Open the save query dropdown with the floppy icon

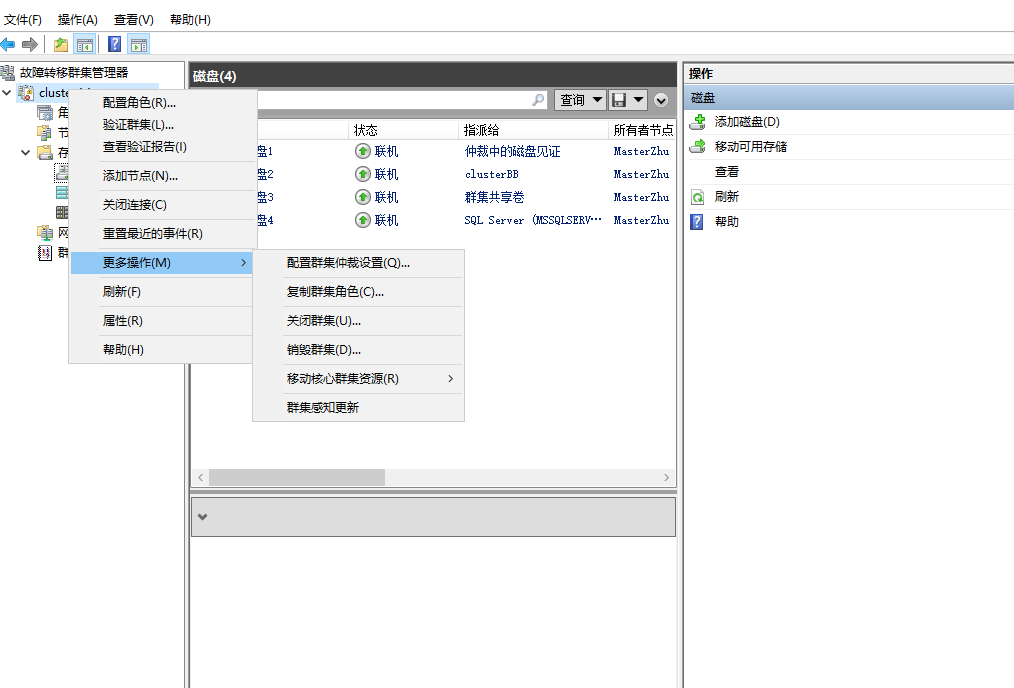pyautogui.click(x=627, y=100)
